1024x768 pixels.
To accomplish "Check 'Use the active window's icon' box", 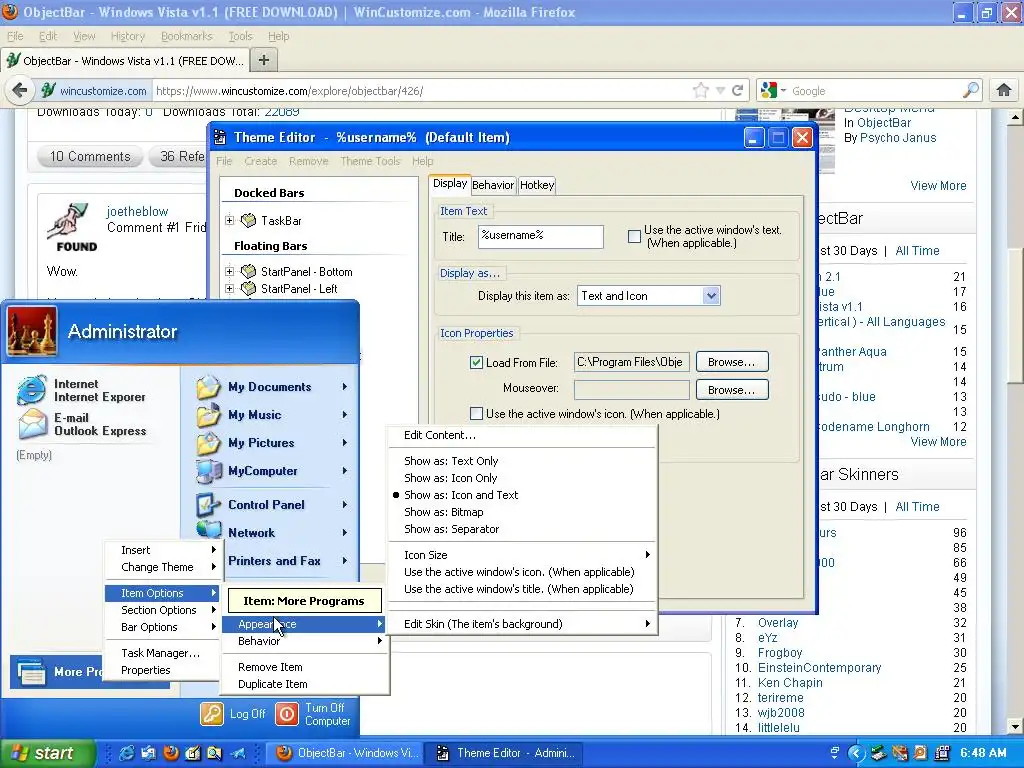I will (x=477, y=413).
